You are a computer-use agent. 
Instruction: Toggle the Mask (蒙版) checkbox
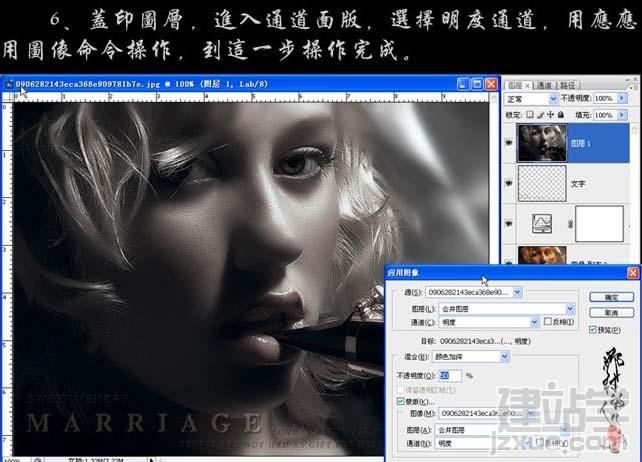400,401
